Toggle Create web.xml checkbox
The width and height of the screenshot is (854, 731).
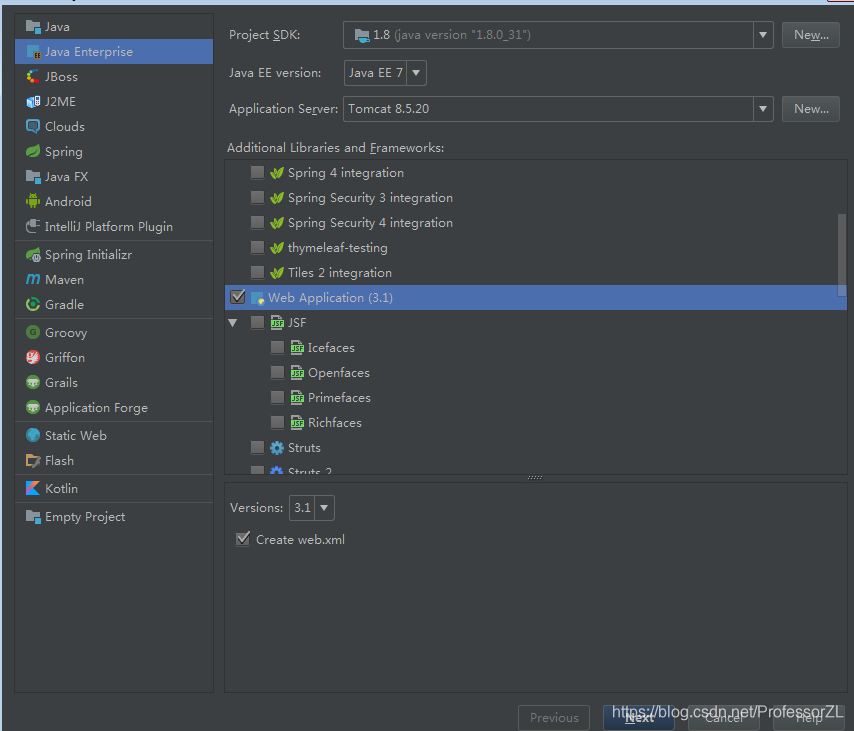243,539
